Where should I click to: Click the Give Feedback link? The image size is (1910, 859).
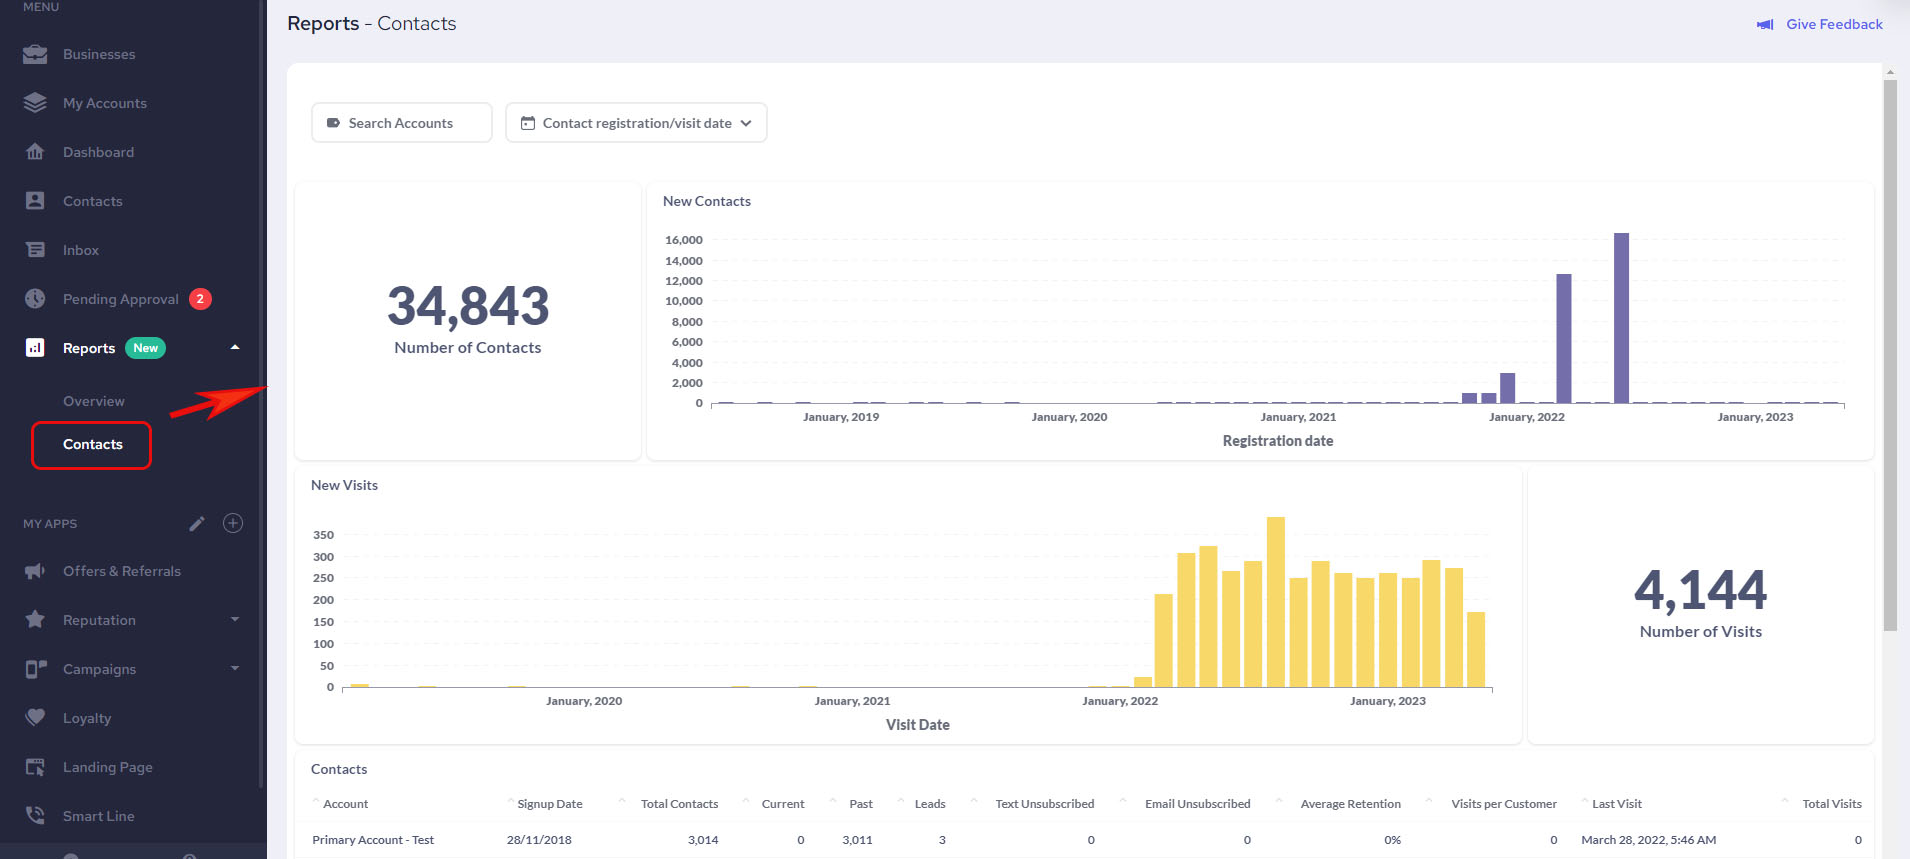(1834, 24)
